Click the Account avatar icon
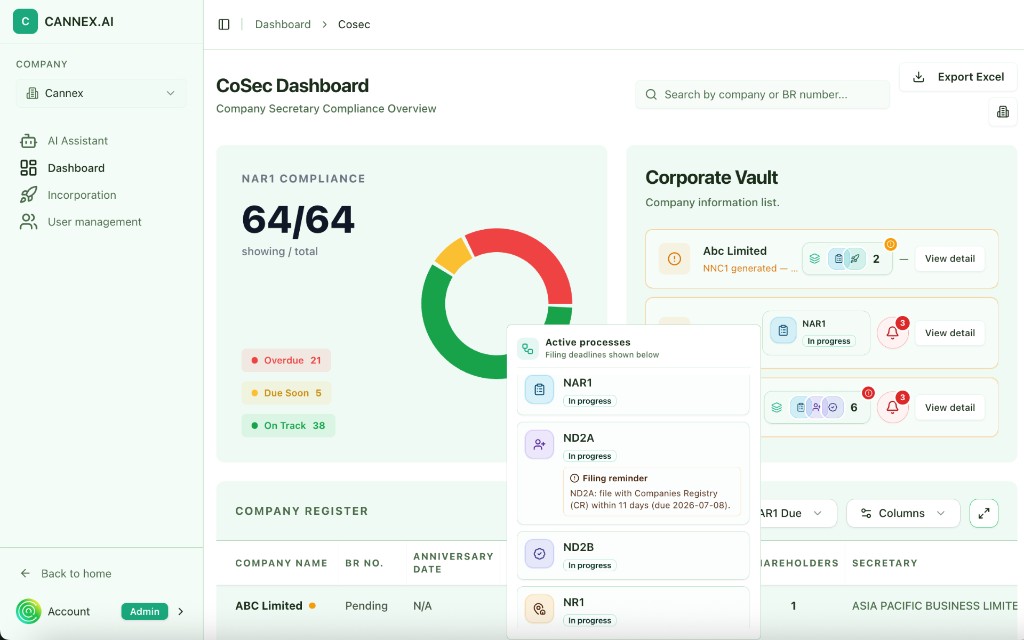The width and height of the screenshot is (1024, 640). click(28, 612)
